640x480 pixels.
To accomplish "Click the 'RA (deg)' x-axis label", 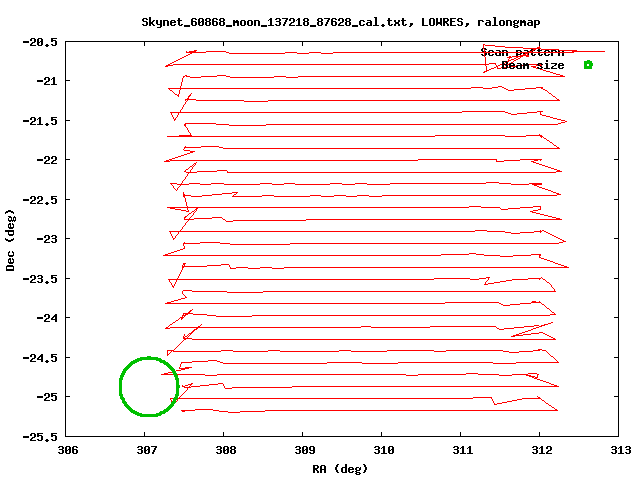I will tap(340, 469).
